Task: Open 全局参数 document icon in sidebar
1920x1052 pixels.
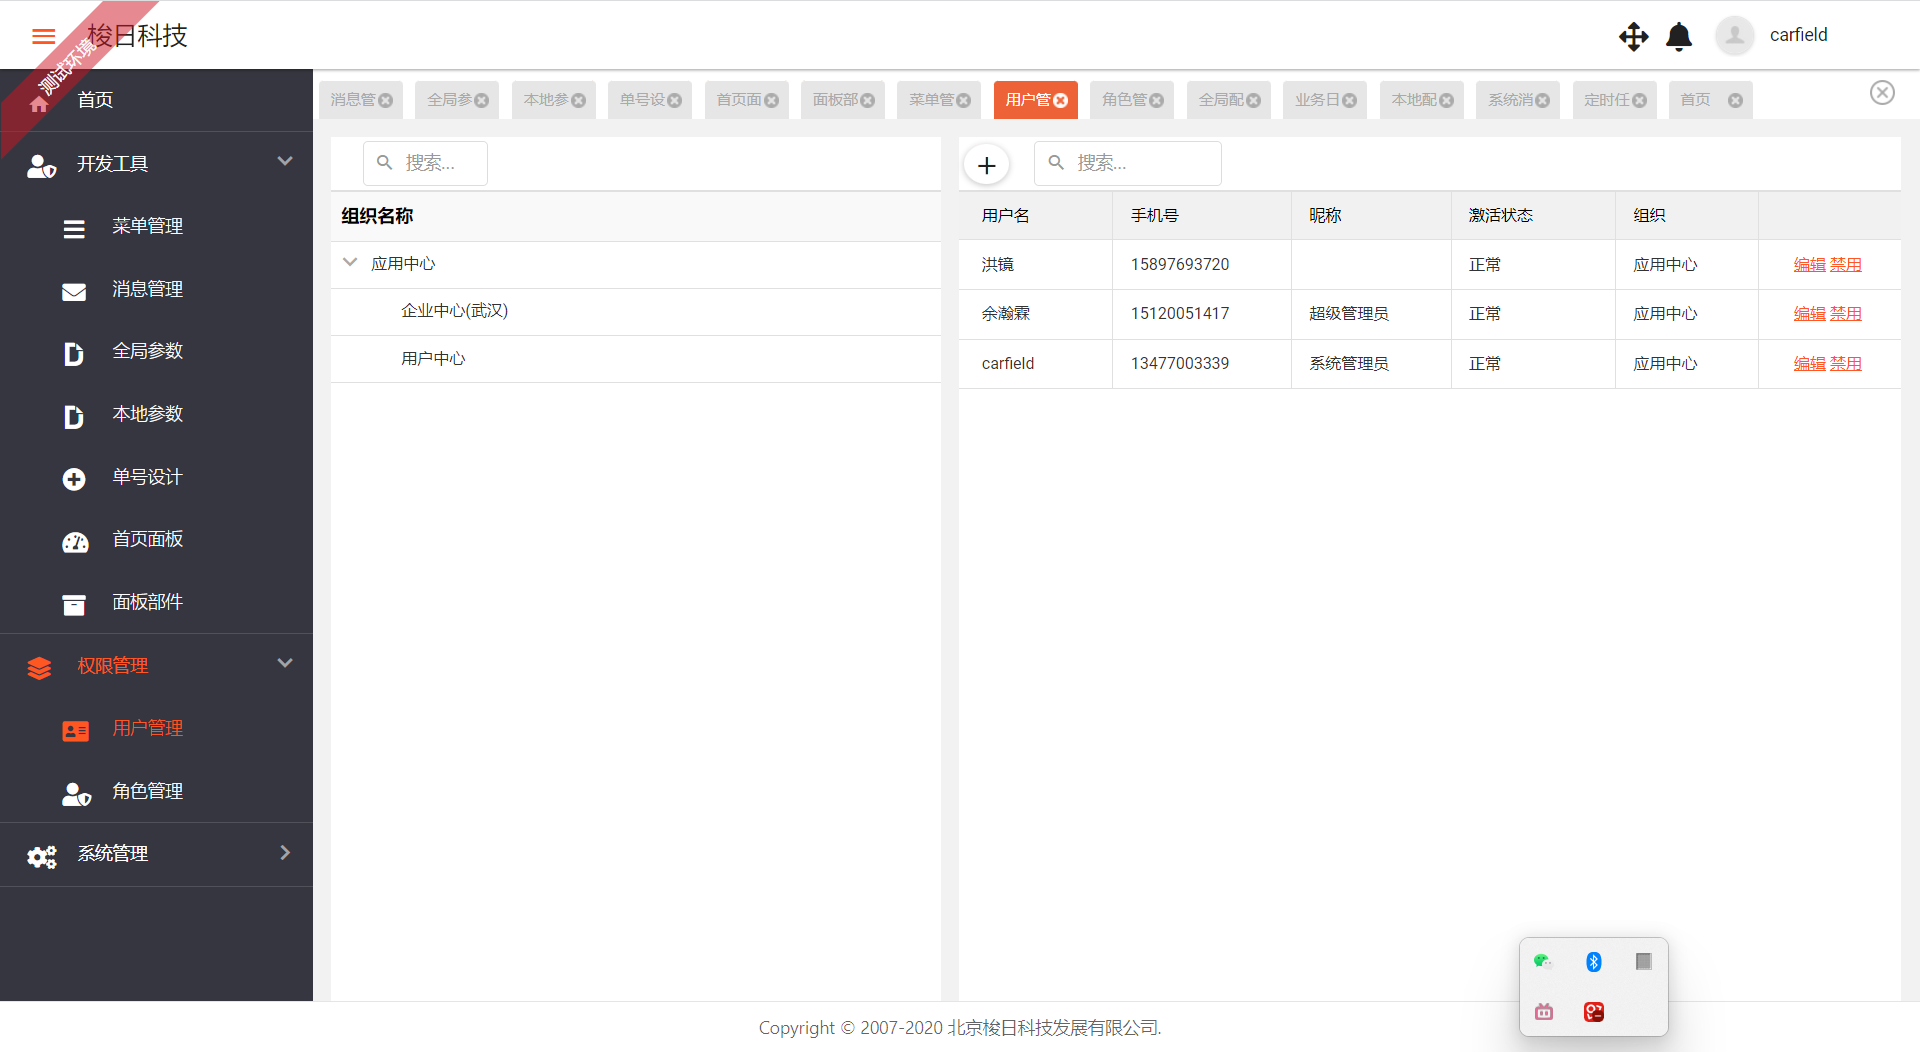Action: coord(74,353)
